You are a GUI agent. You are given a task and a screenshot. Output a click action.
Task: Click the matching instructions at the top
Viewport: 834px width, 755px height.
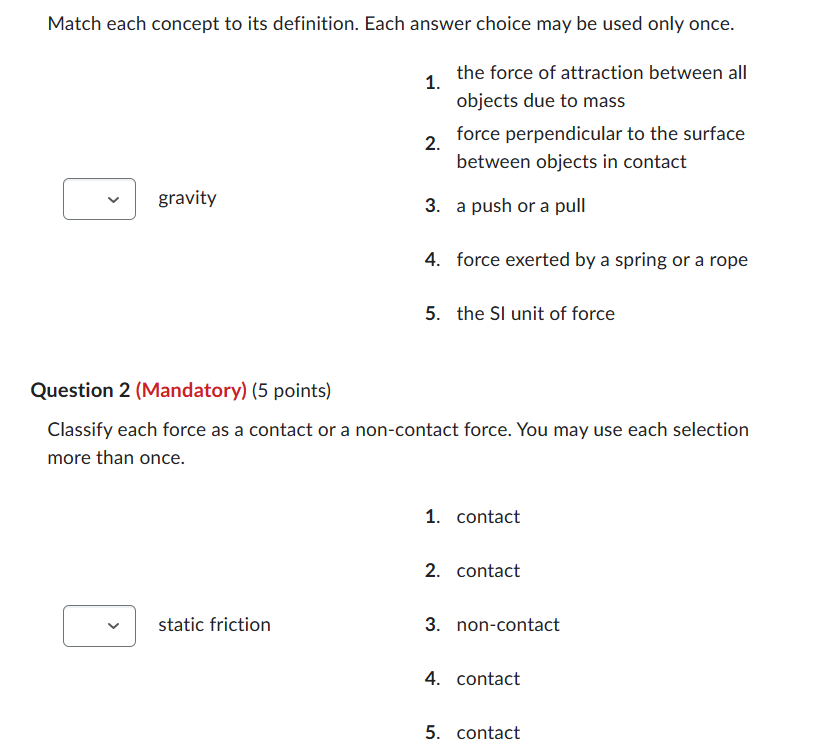point(398,23)
